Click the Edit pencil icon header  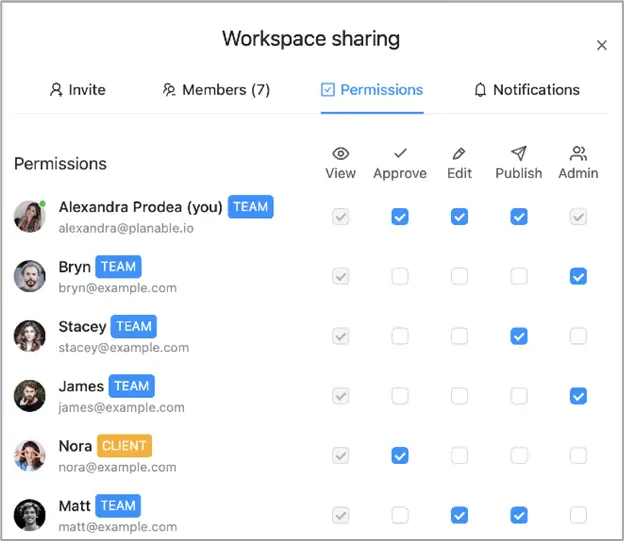tap(459, 154)
